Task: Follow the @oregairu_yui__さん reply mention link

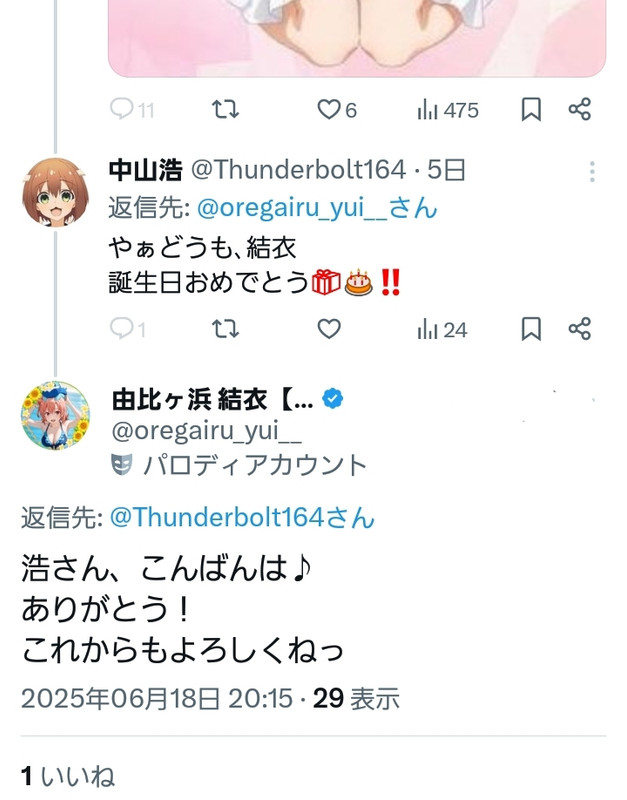Action: tap(317, 208)
